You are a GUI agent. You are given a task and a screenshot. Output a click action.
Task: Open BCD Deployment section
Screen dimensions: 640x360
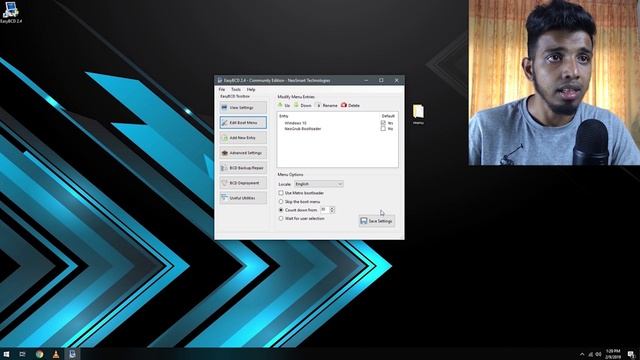tap(243, 183)
